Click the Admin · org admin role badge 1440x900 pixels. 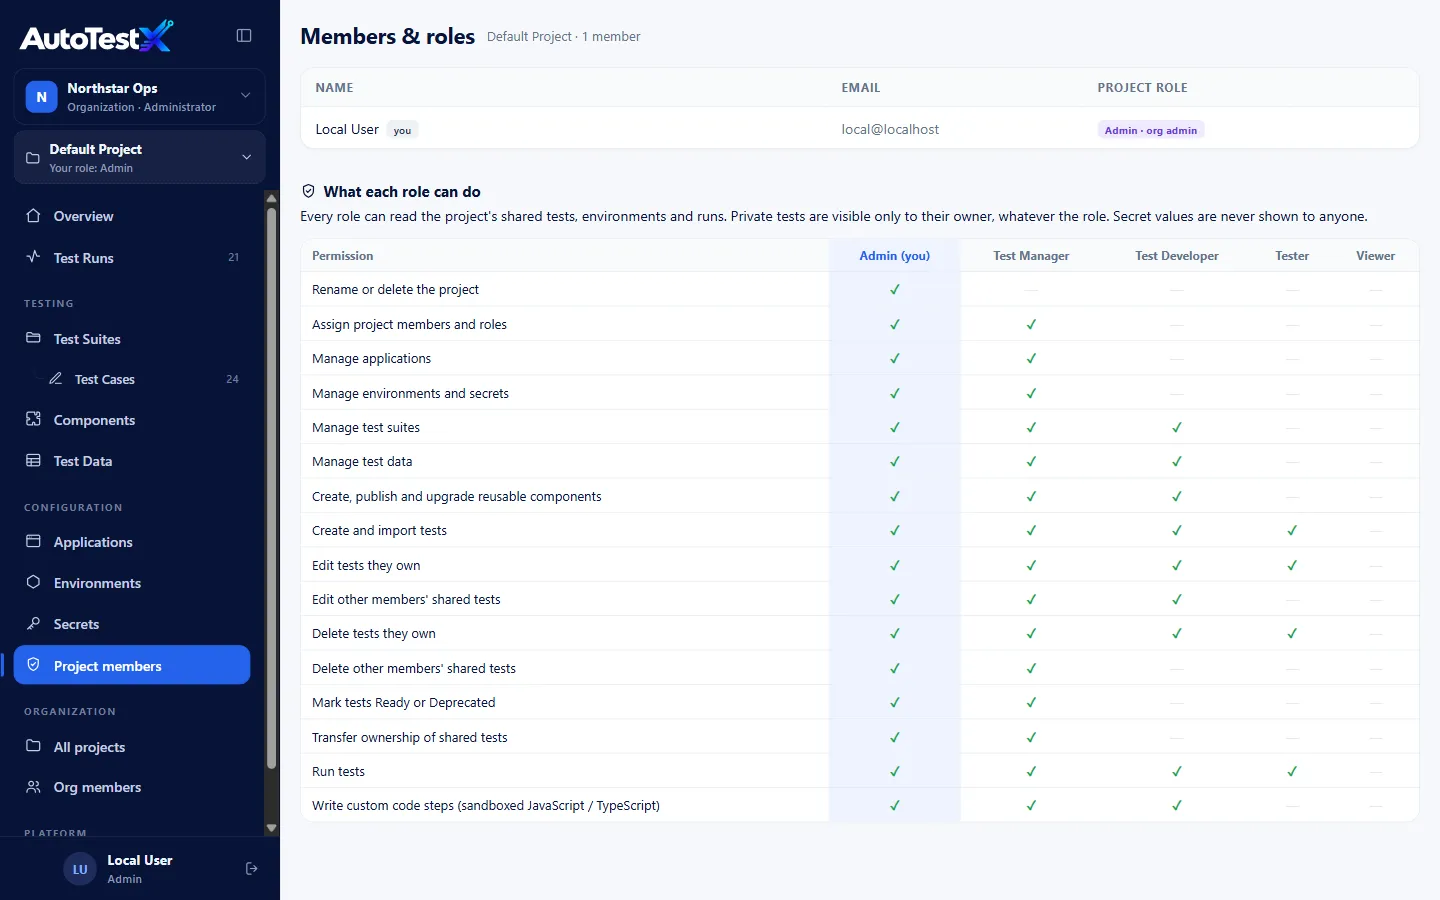[1151, 130]
